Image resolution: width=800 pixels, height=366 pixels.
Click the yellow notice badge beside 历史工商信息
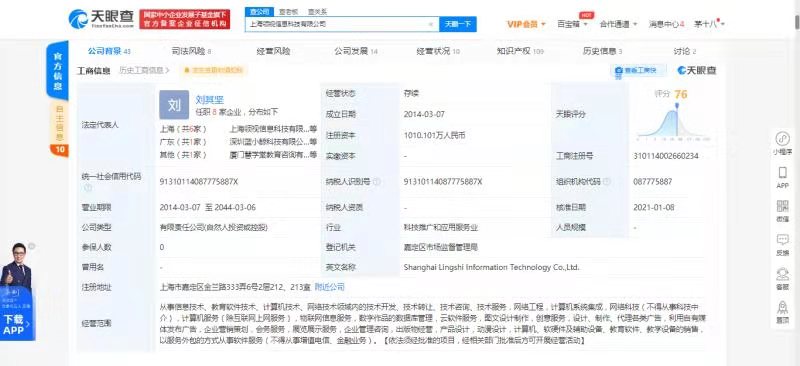click(x=213, y=70)
